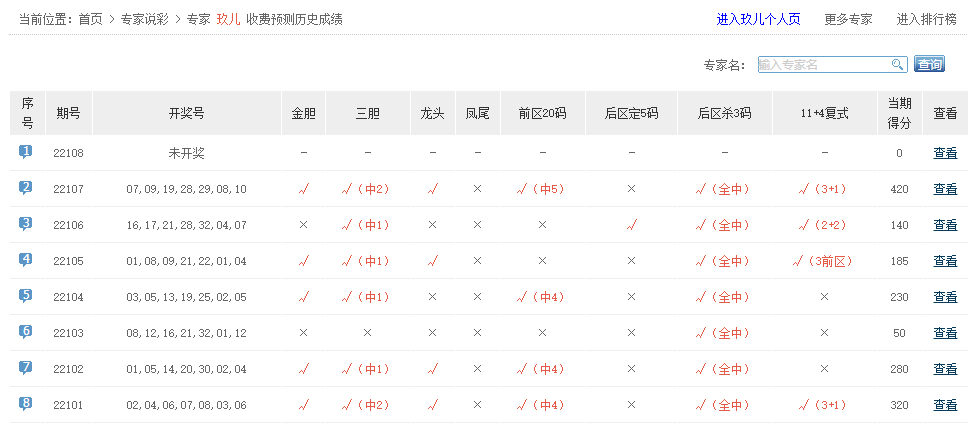The width and height of the screenshot is (968, 425).
Task: Open 查看 link for period 22101
Action: [945, 405]
